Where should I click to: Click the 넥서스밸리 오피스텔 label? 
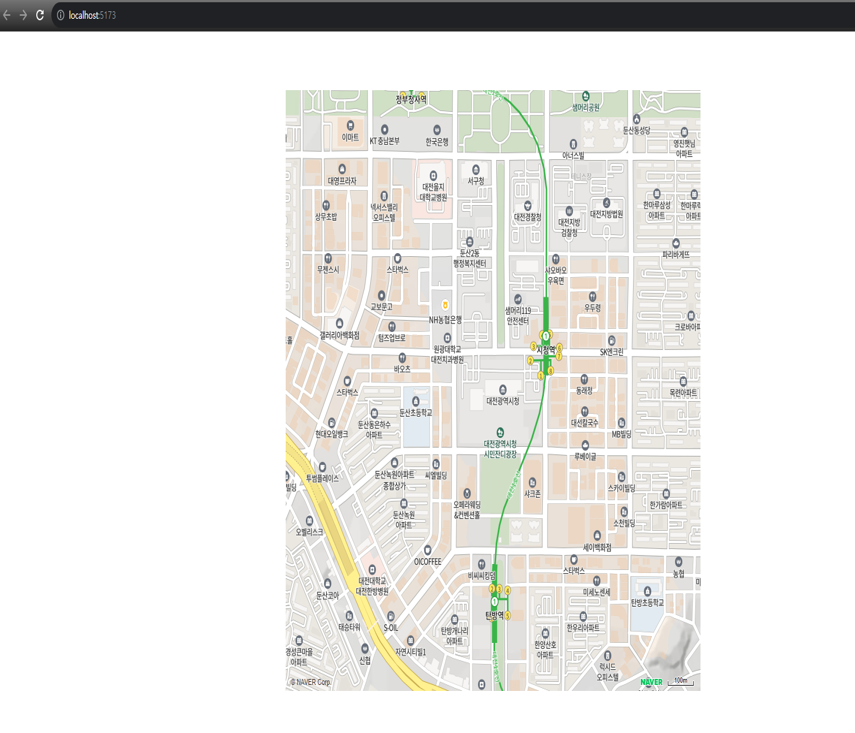pos(384,213)
